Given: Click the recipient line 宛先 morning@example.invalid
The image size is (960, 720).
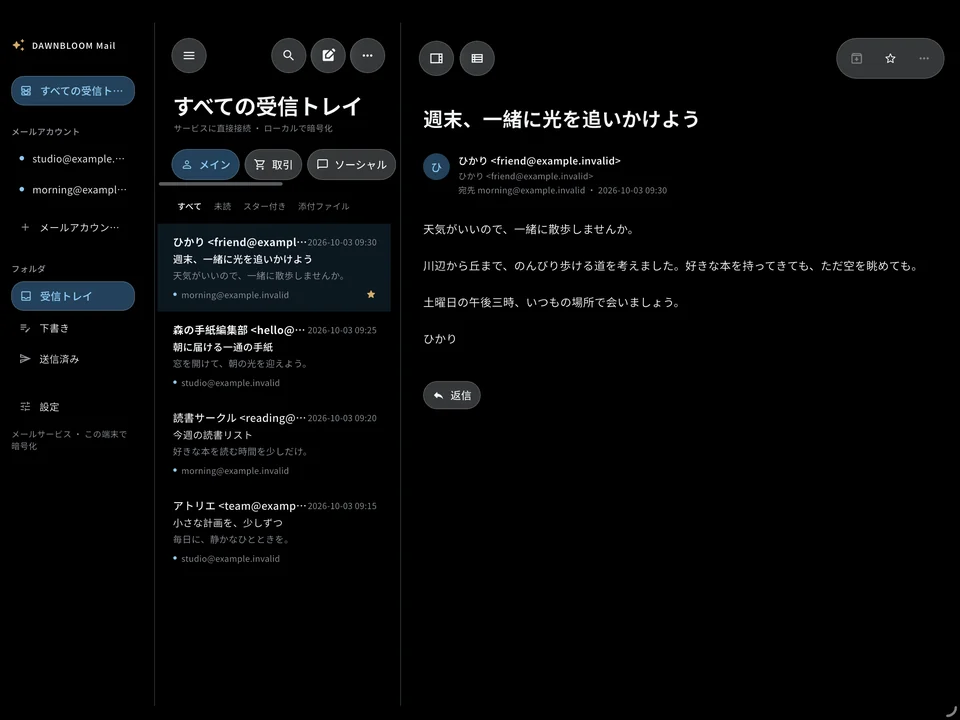Looking at the screenshot, I should [x=522, y=190].
